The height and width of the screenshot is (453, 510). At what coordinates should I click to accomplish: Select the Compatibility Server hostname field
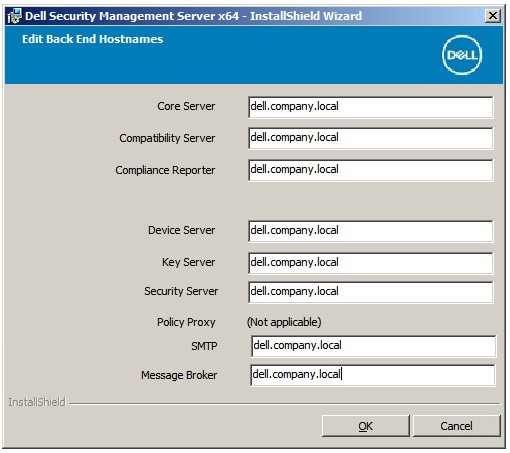370,138
